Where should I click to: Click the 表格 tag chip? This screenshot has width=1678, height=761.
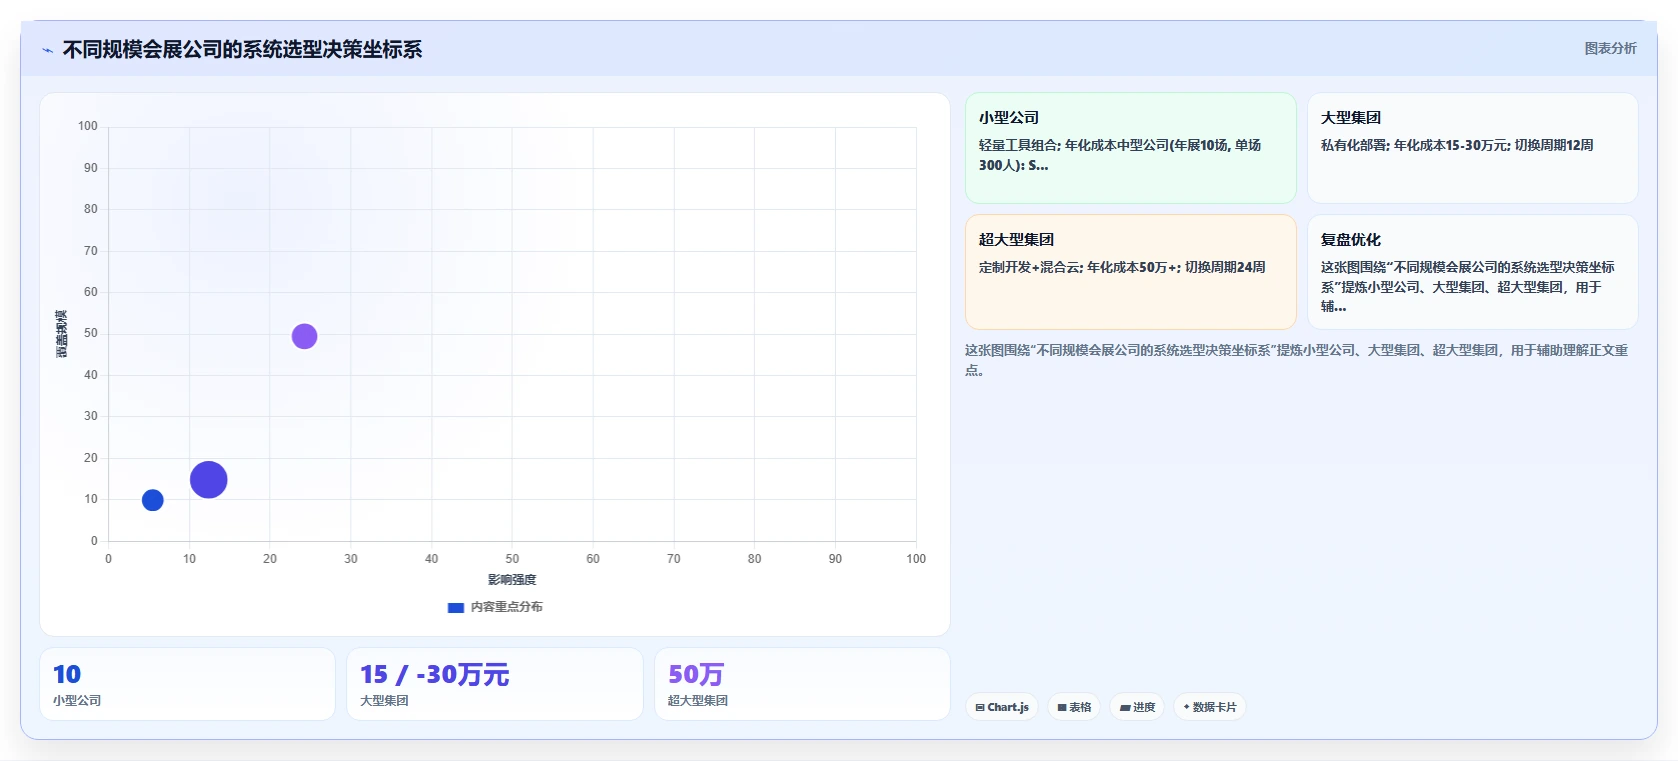(1074, 707)
